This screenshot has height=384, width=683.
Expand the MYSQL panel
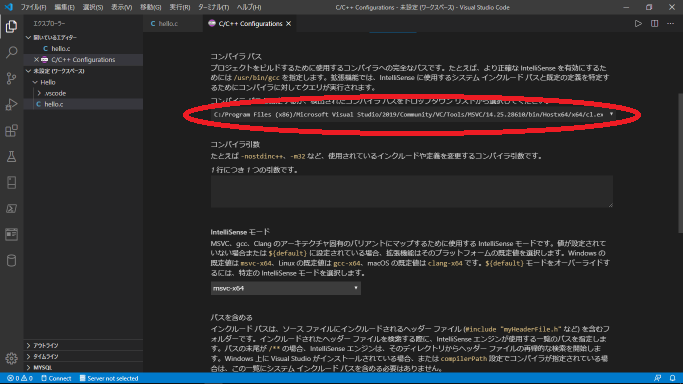click(83, 367)
